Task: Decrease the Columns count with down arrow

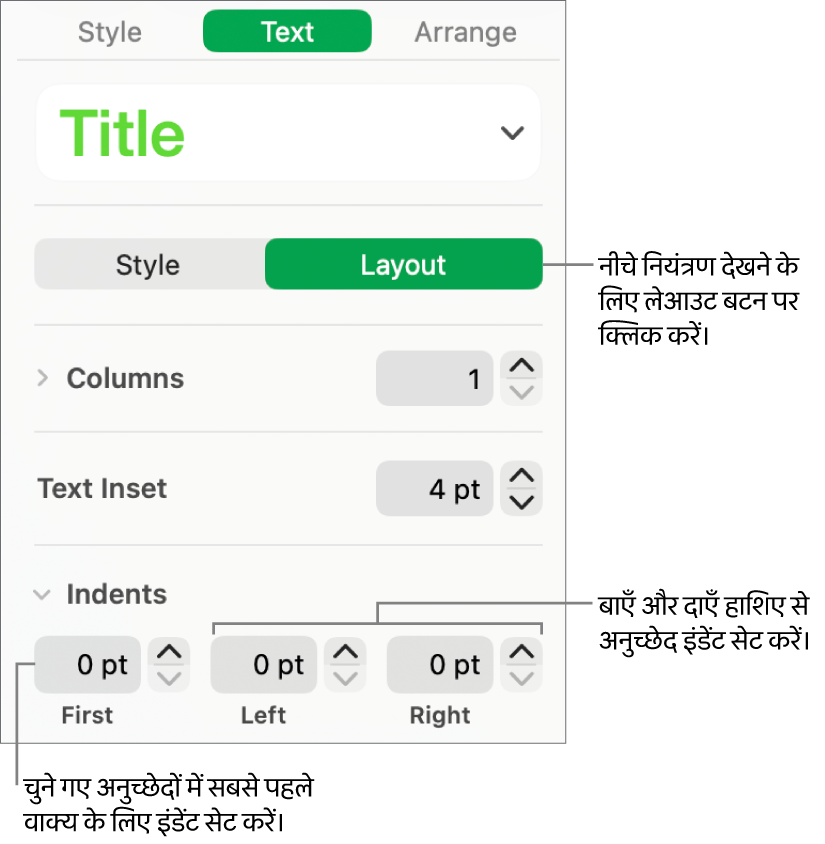Action: pyautogui.click(x=521, y=391)
